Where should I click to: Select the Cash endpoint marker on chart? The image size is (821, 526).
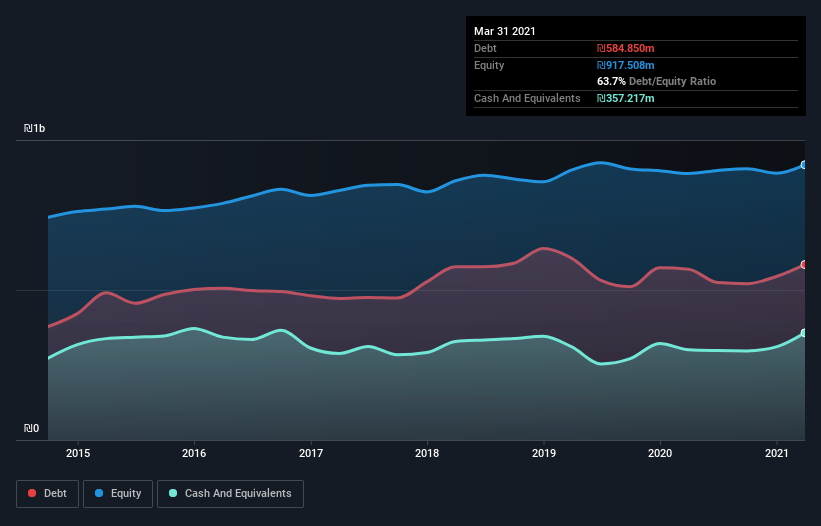pyautogui.click(x=804, y=333)
